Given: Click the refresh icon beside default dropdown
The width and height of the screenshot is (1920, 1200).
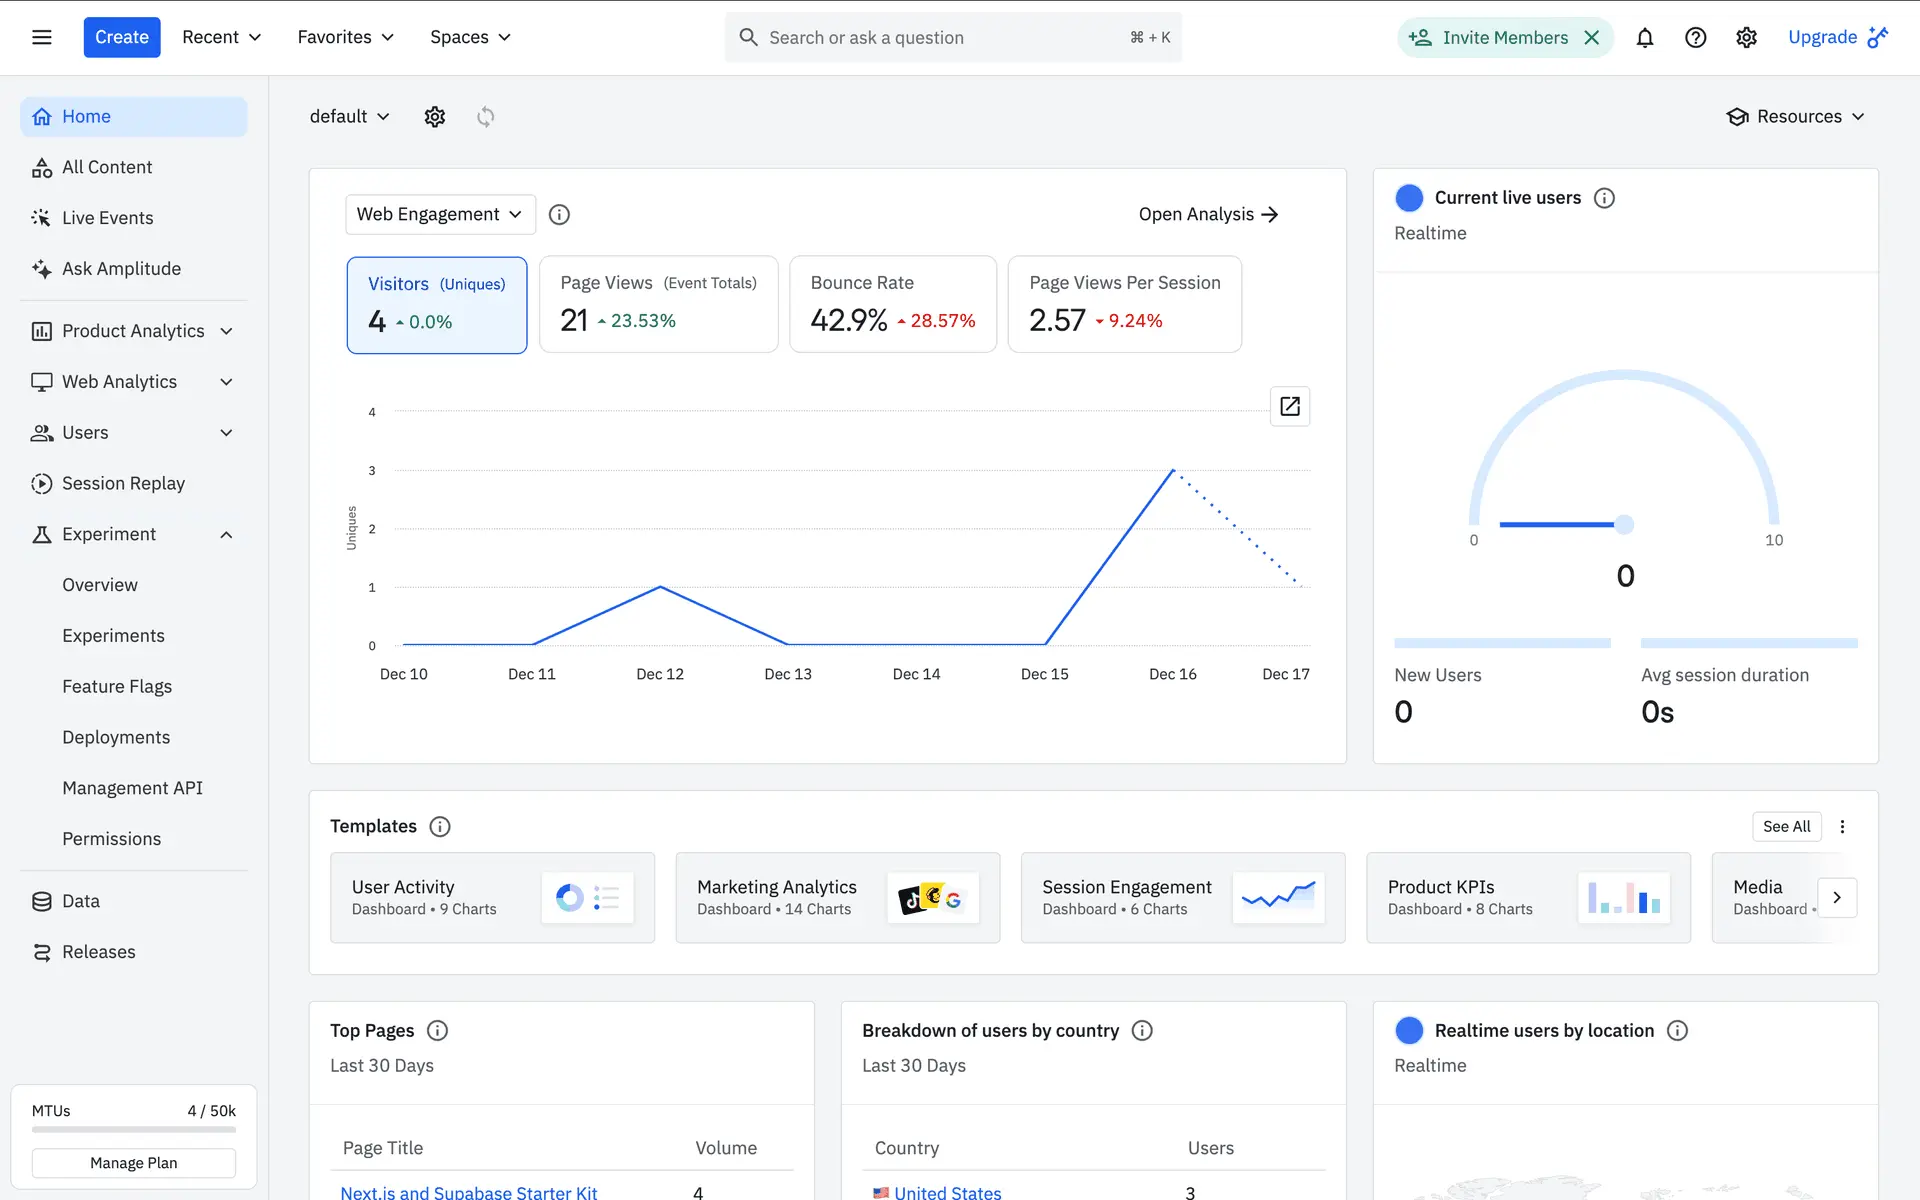Looking at the screenshot, I should pos(485,117).
